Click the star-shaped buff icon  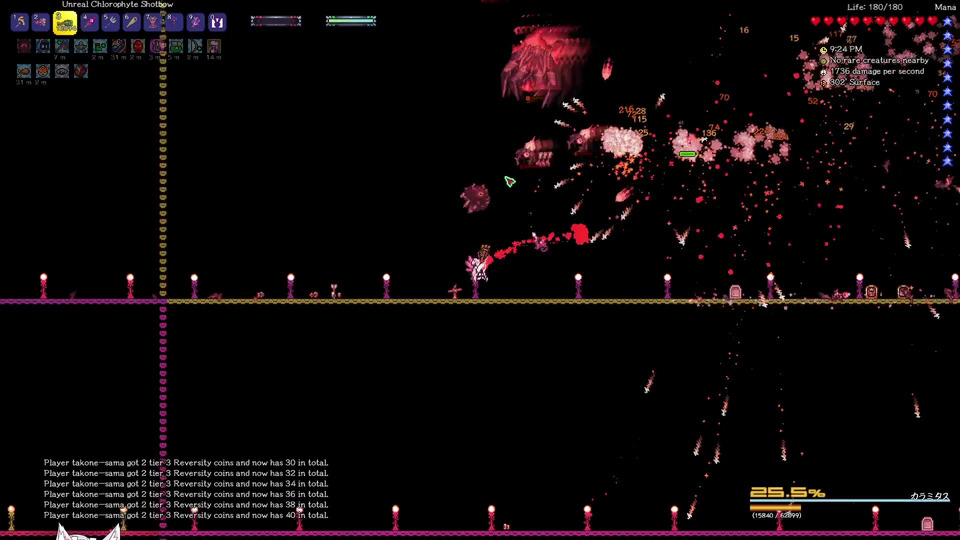[x=81, y=46]
